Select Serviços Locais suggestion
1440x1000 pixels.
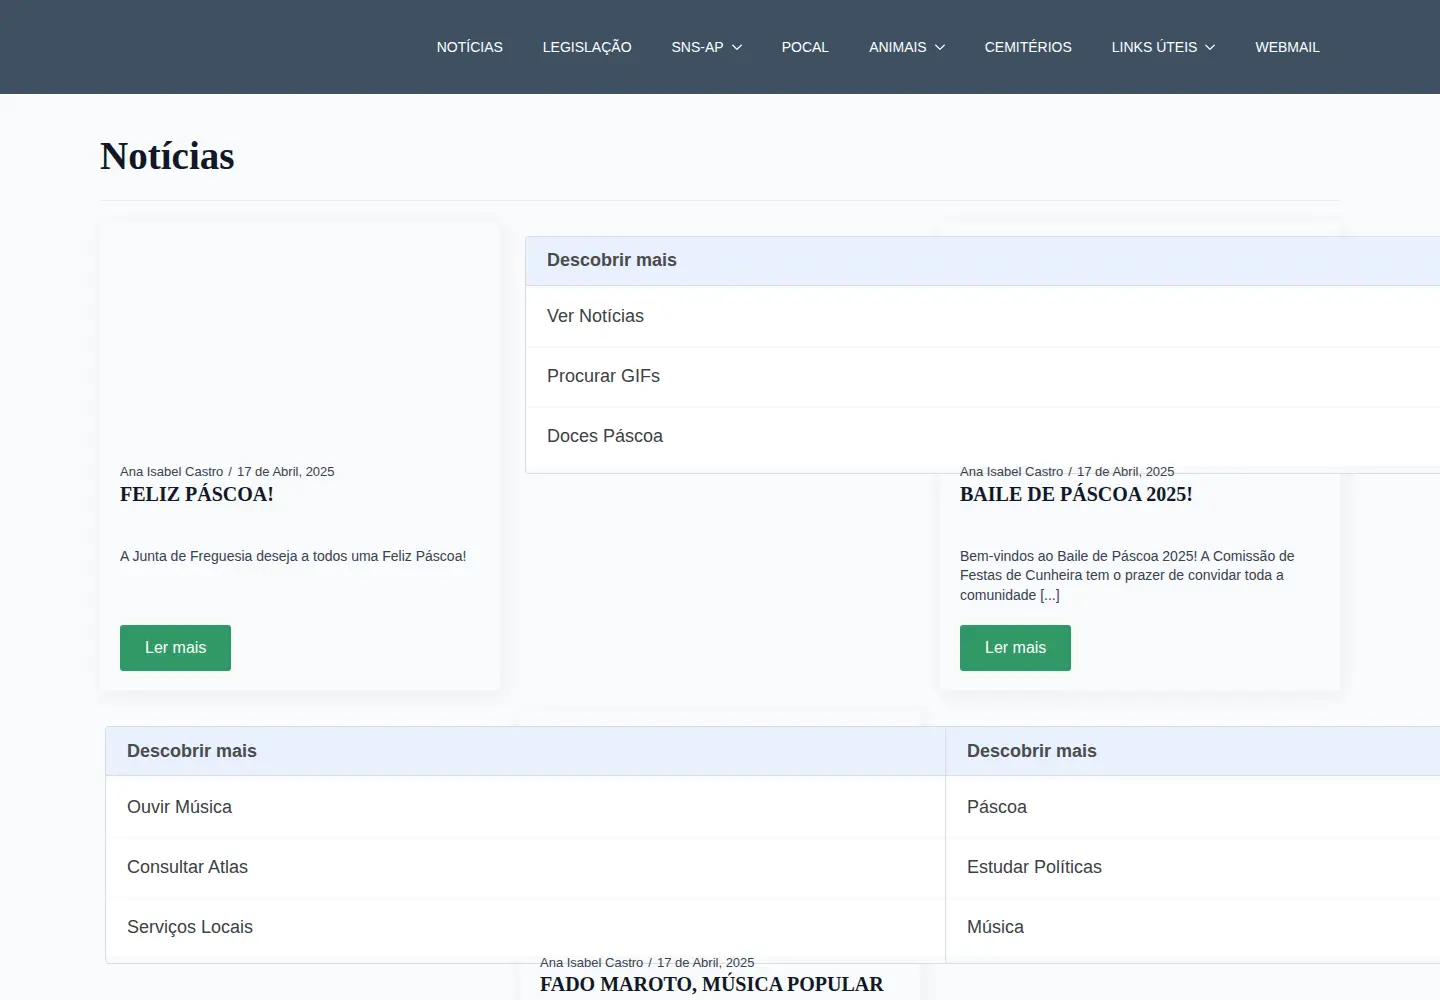525,927
